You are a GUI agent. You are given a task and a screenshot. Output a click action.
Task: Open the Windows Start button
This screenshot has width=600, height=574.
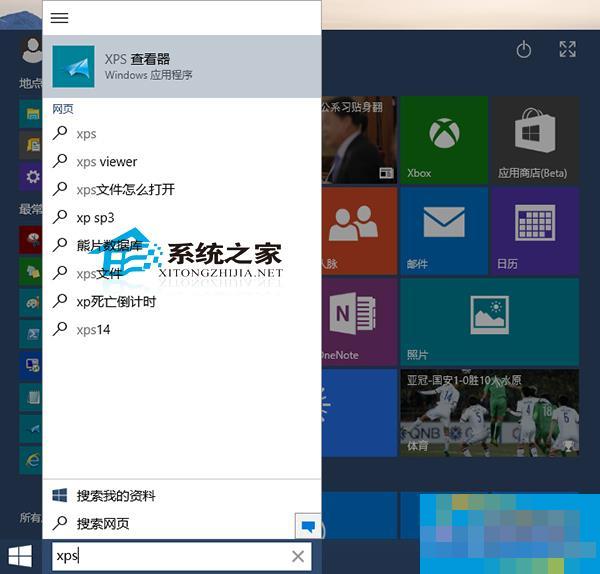pos(20,556)
